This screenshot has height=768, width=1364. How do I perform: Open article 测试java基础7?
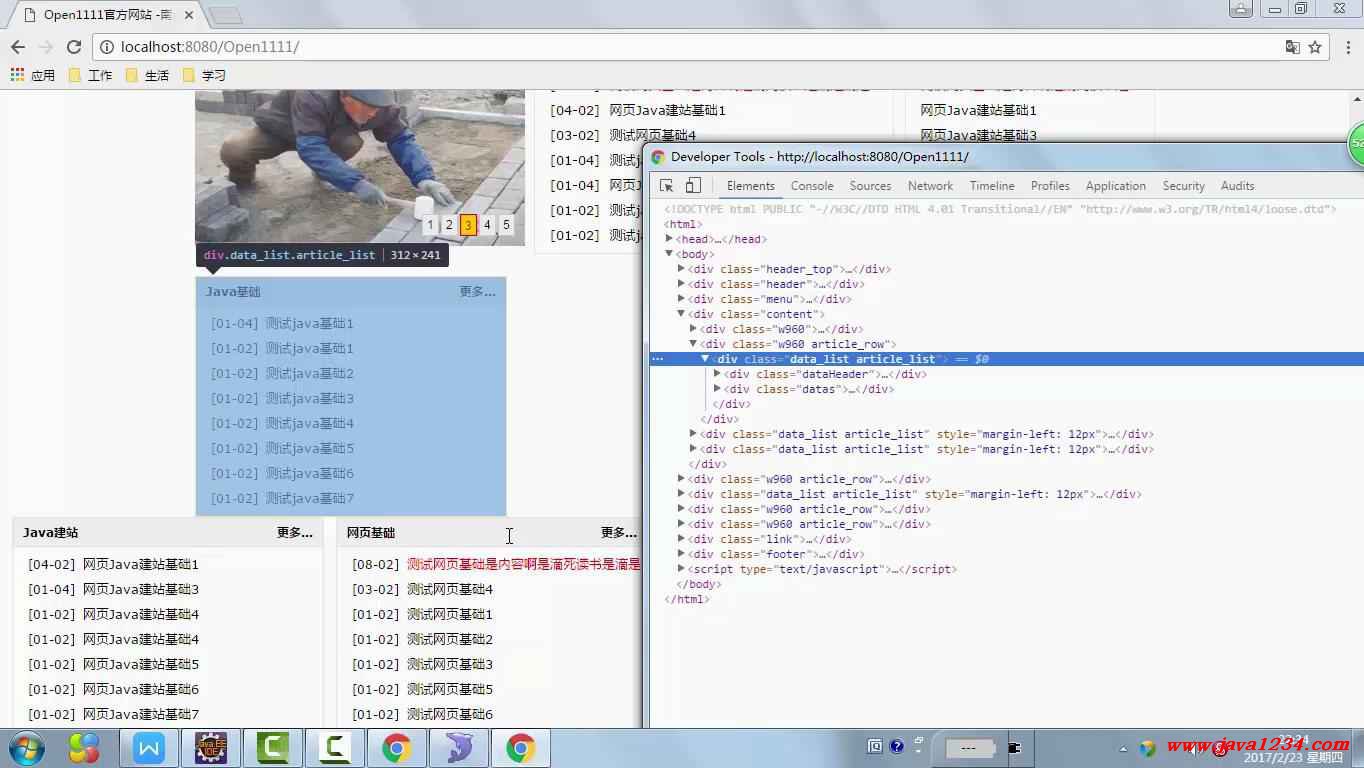pos(309,499)
